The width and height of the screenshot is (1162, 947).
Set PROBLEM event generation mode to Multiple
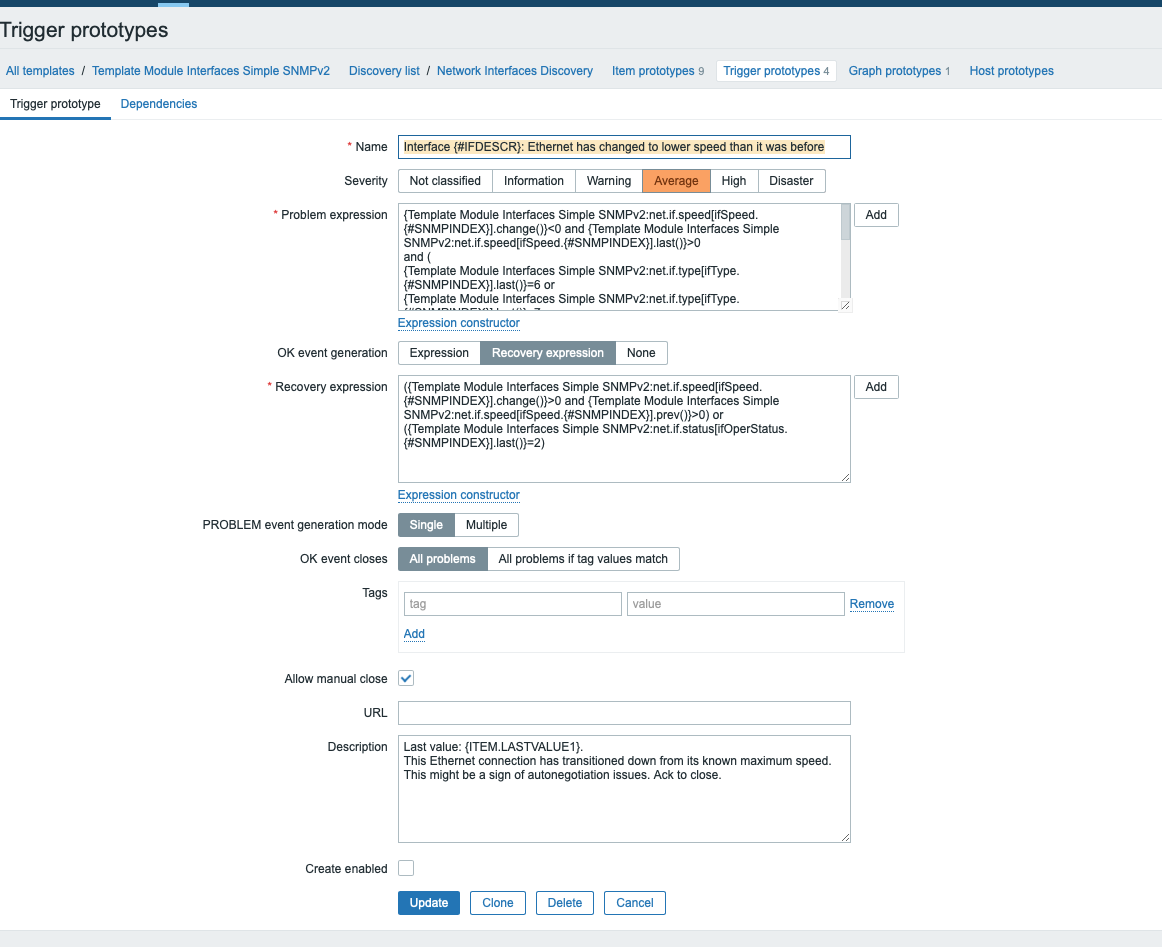pos(486,525)
